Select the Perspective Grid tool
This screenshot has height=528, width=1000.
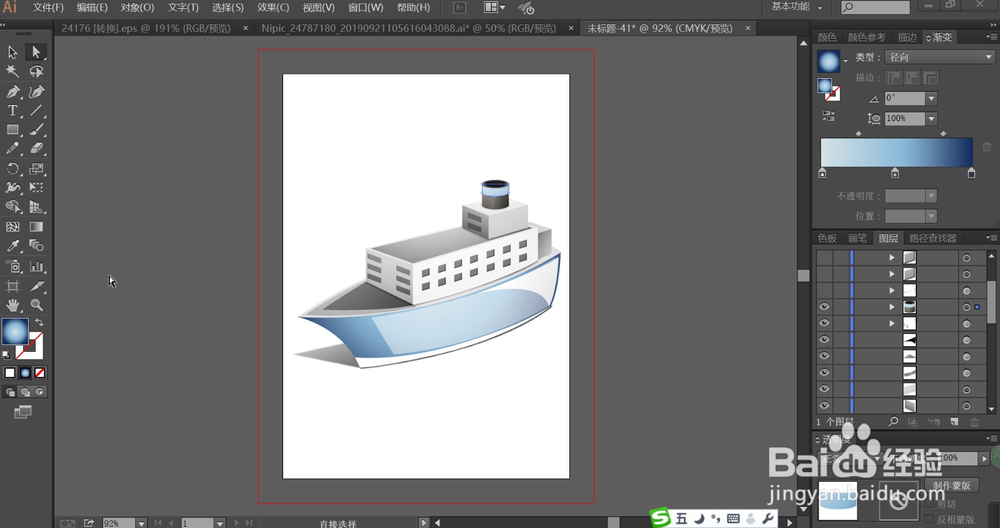click(x=36, y=207)
